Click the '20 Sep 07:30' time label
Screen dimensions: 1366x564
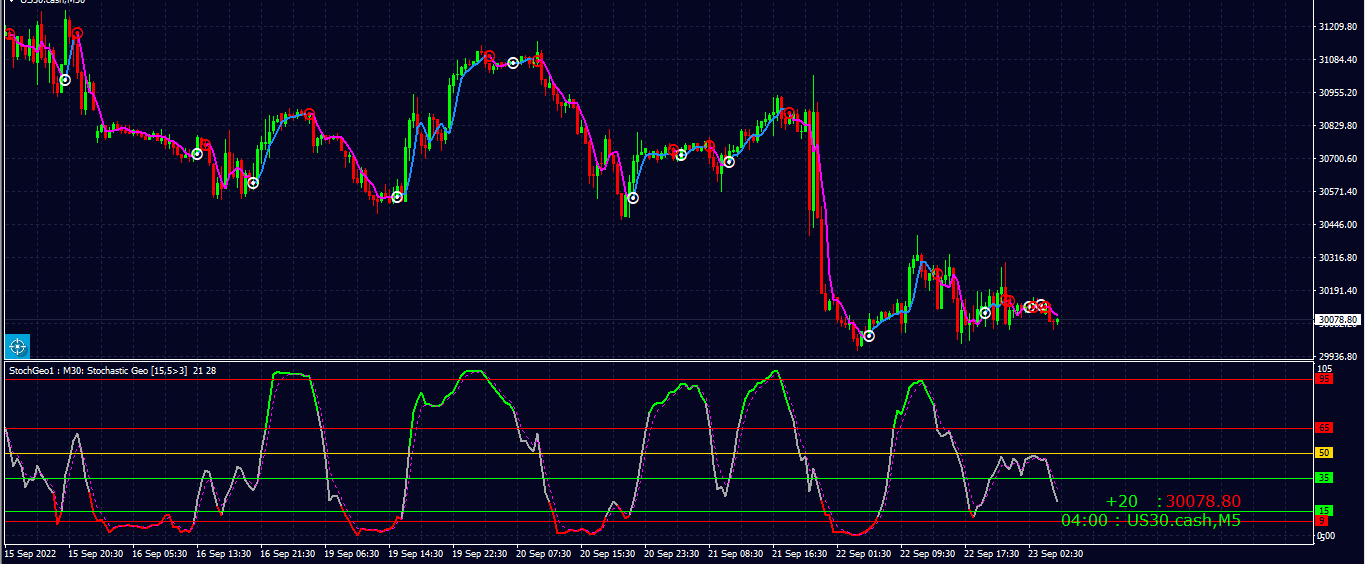[x=544, y=553]
